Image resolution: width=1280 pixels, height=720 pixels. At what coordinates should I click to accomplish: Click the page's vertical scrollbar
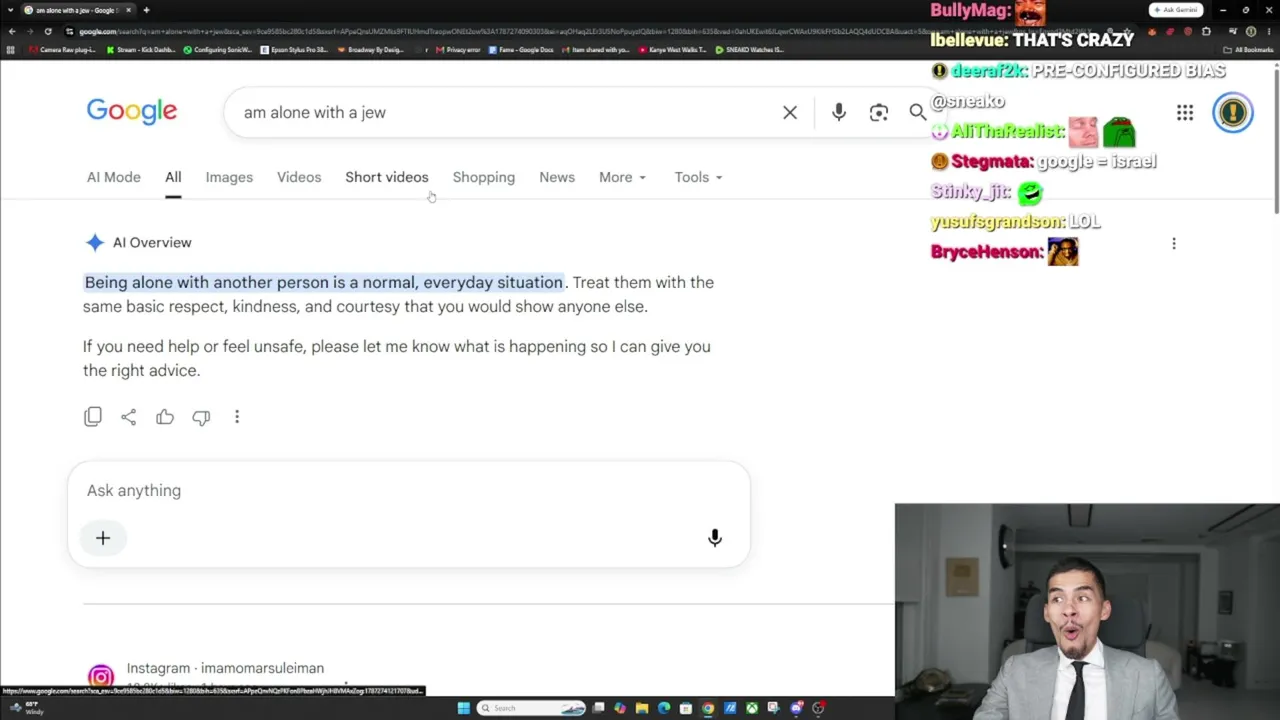point(1275,140)
